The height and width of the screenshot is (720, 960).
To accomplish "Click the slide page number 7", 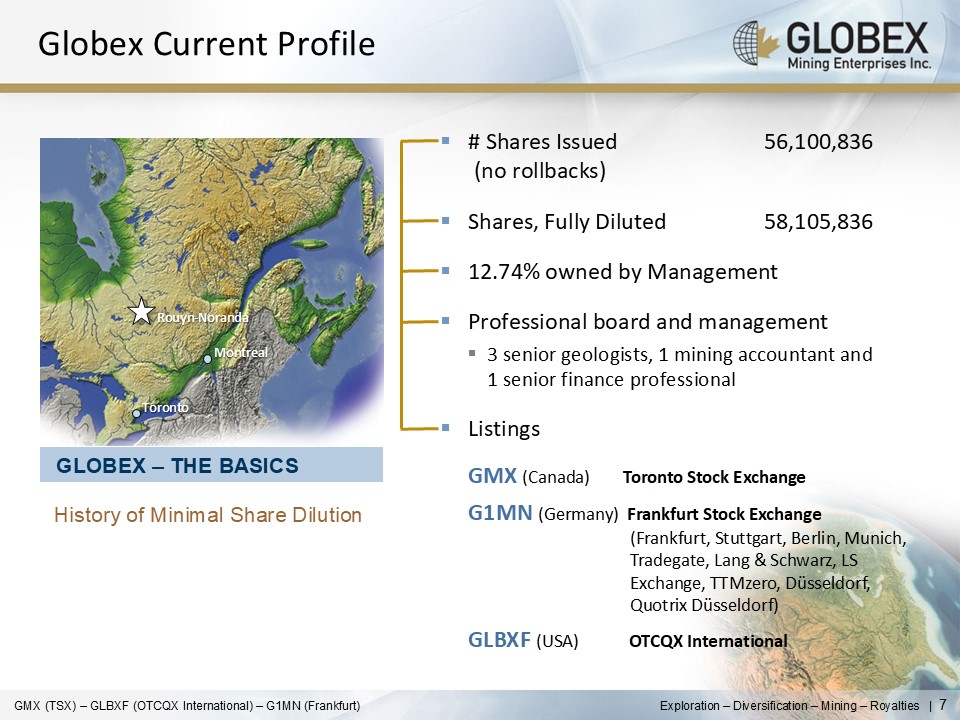I will point(943,706).
